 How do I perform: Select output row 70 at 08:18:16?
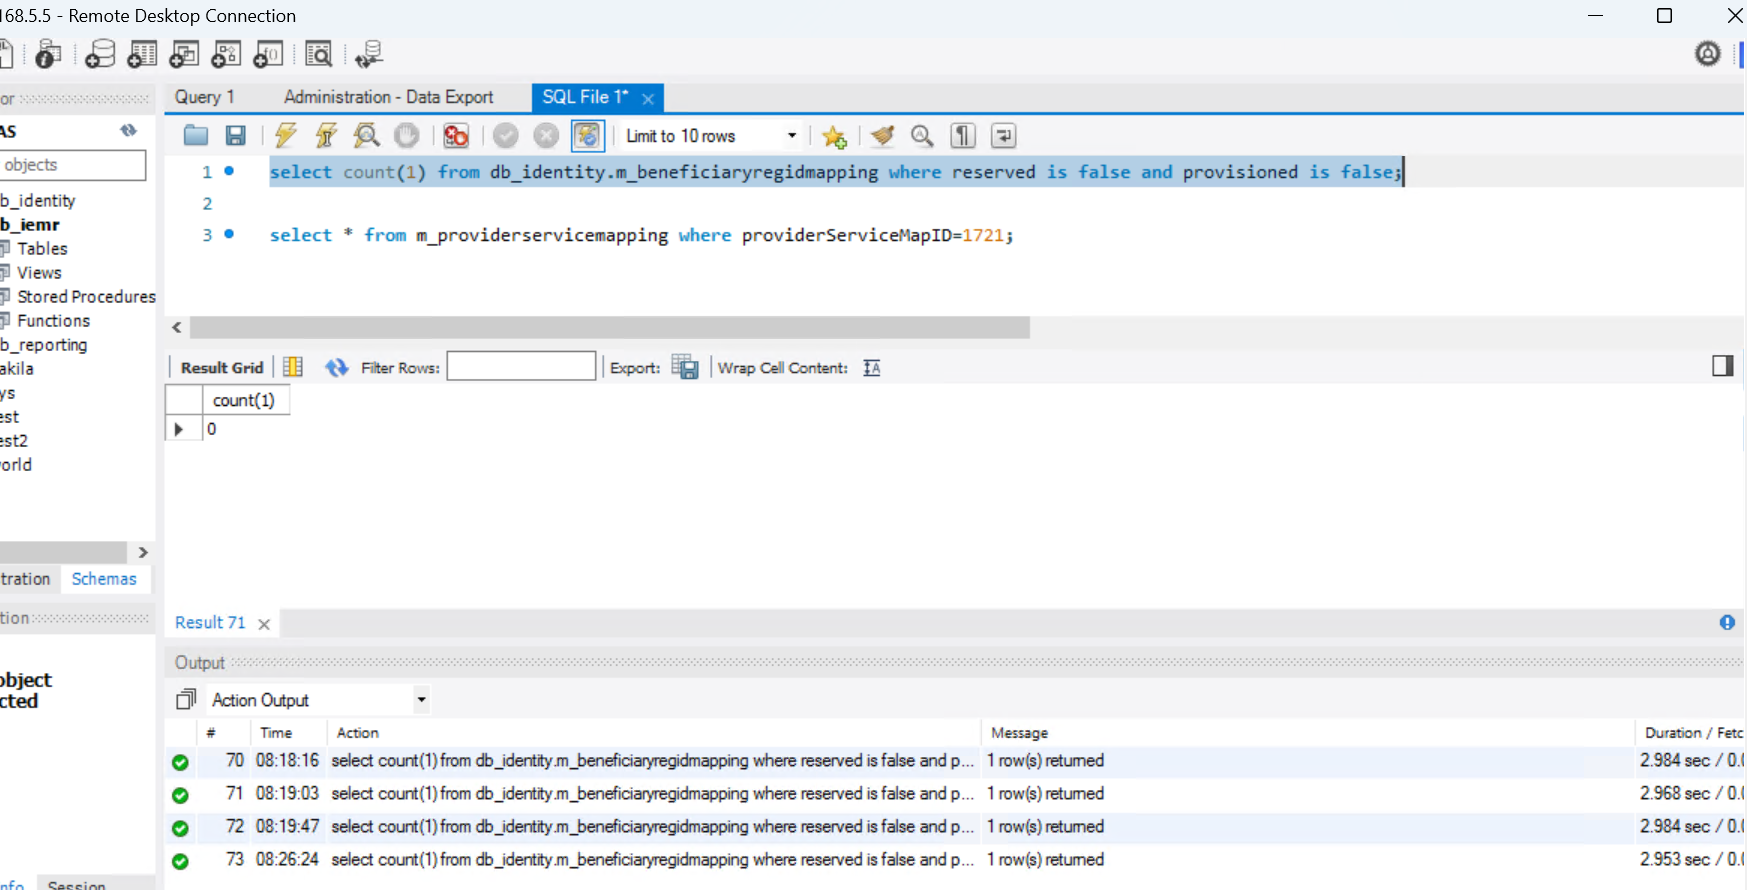pos(955,761)
